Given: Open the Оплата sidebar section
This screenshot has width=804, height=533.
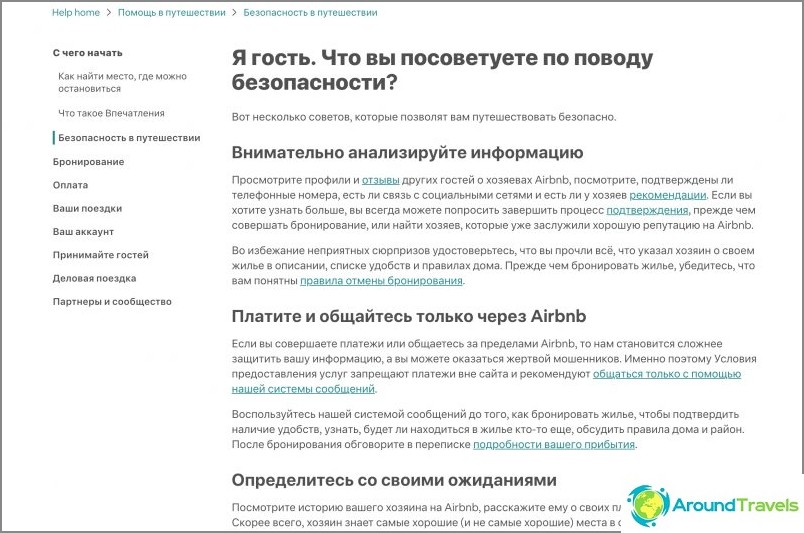Looking at the screenshot, I should tap(70, 185).
